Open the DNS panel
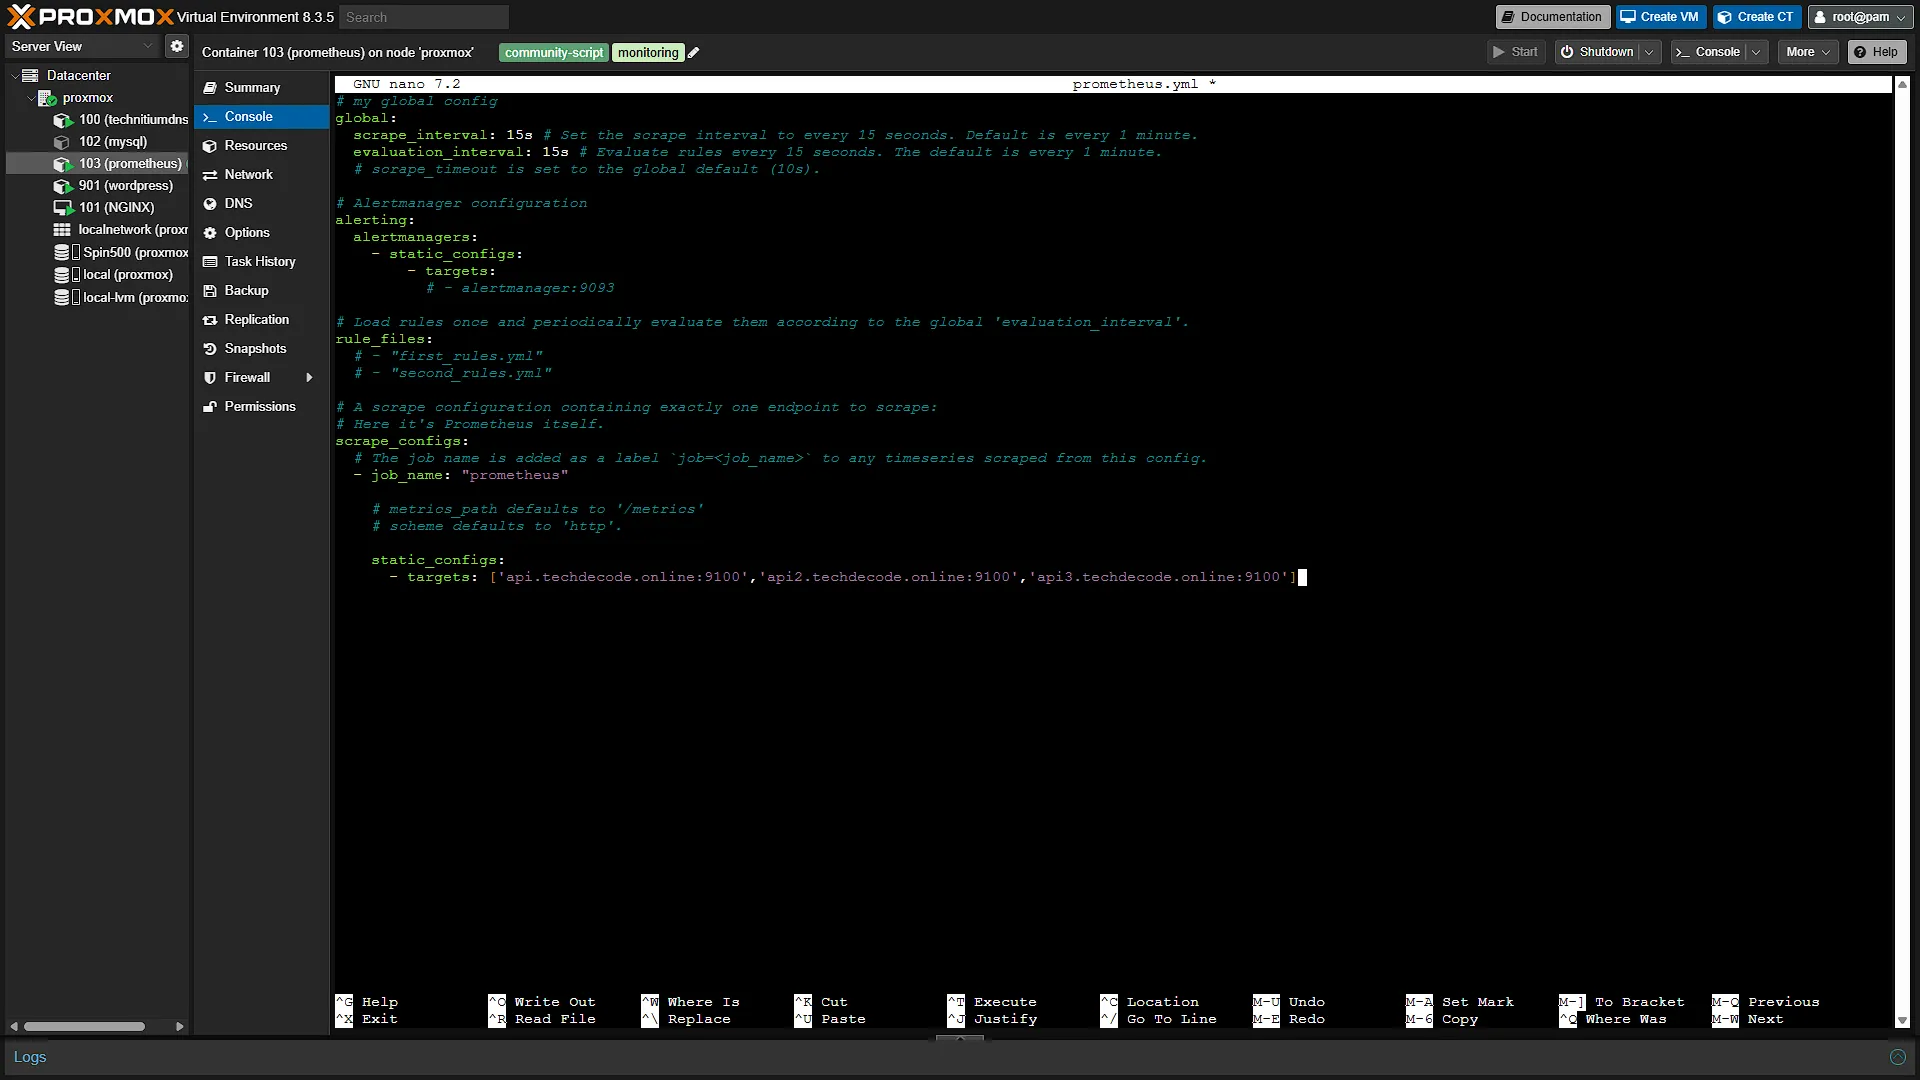Image resolution: width=1920 pixels, height=1080 pixels. pos(261,204)
